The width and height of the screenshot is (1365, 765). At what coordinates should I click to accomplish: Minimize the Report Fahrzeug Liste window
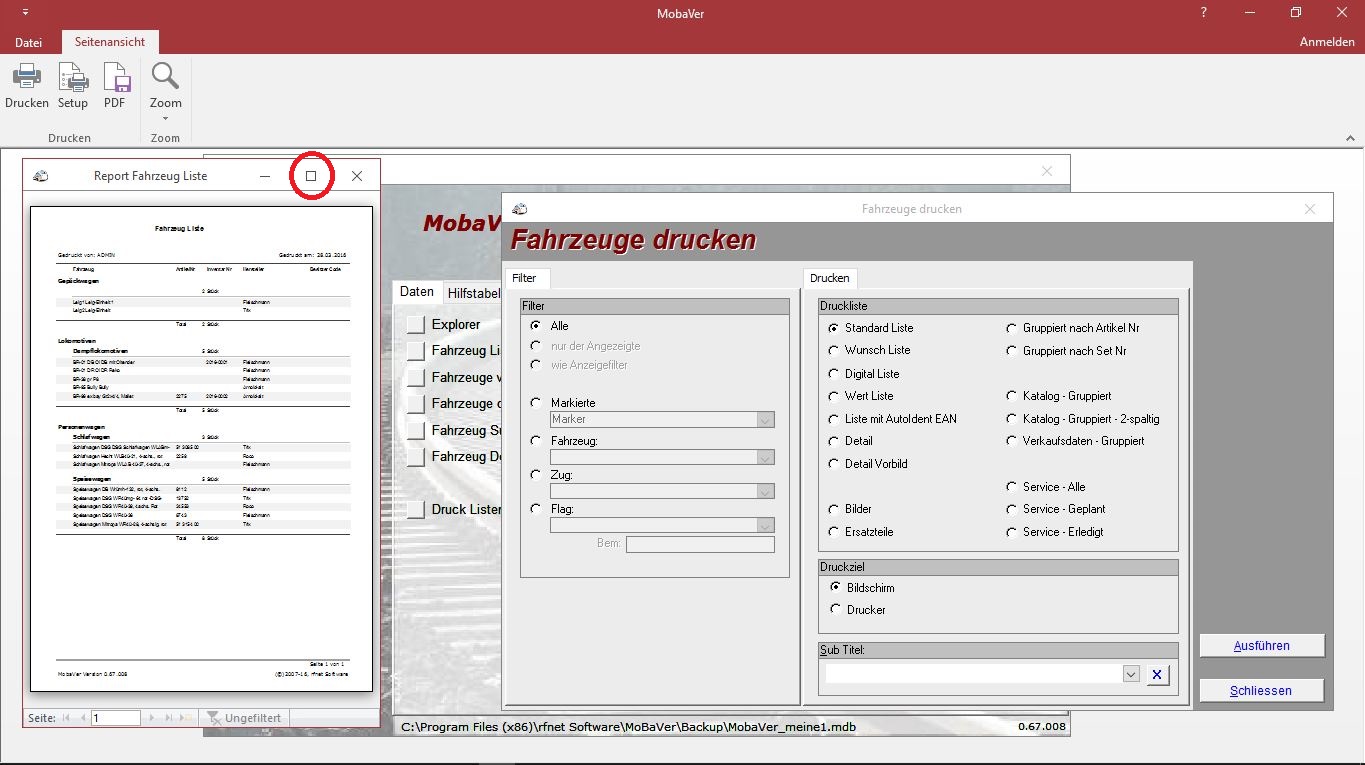(265, 176)
